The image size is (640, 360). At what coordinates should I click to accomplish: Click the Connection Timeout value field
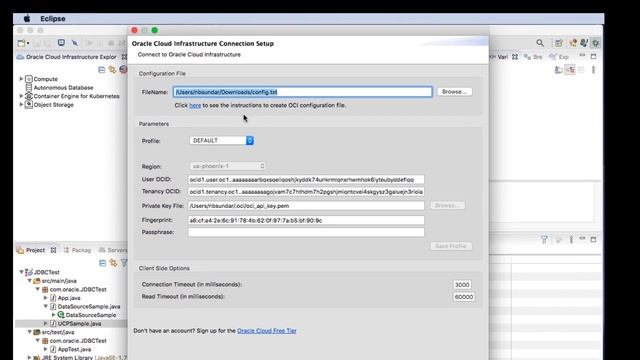point(462,284)
